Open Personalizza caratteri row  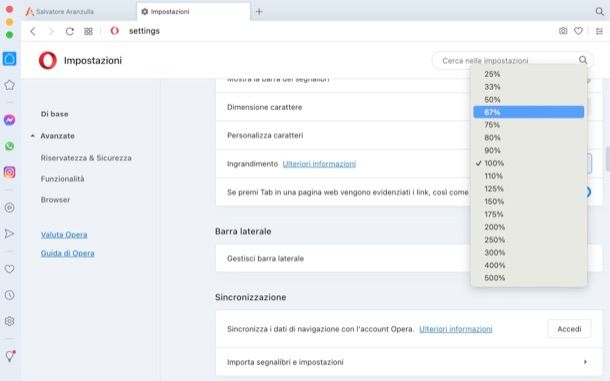pos(409,135)
